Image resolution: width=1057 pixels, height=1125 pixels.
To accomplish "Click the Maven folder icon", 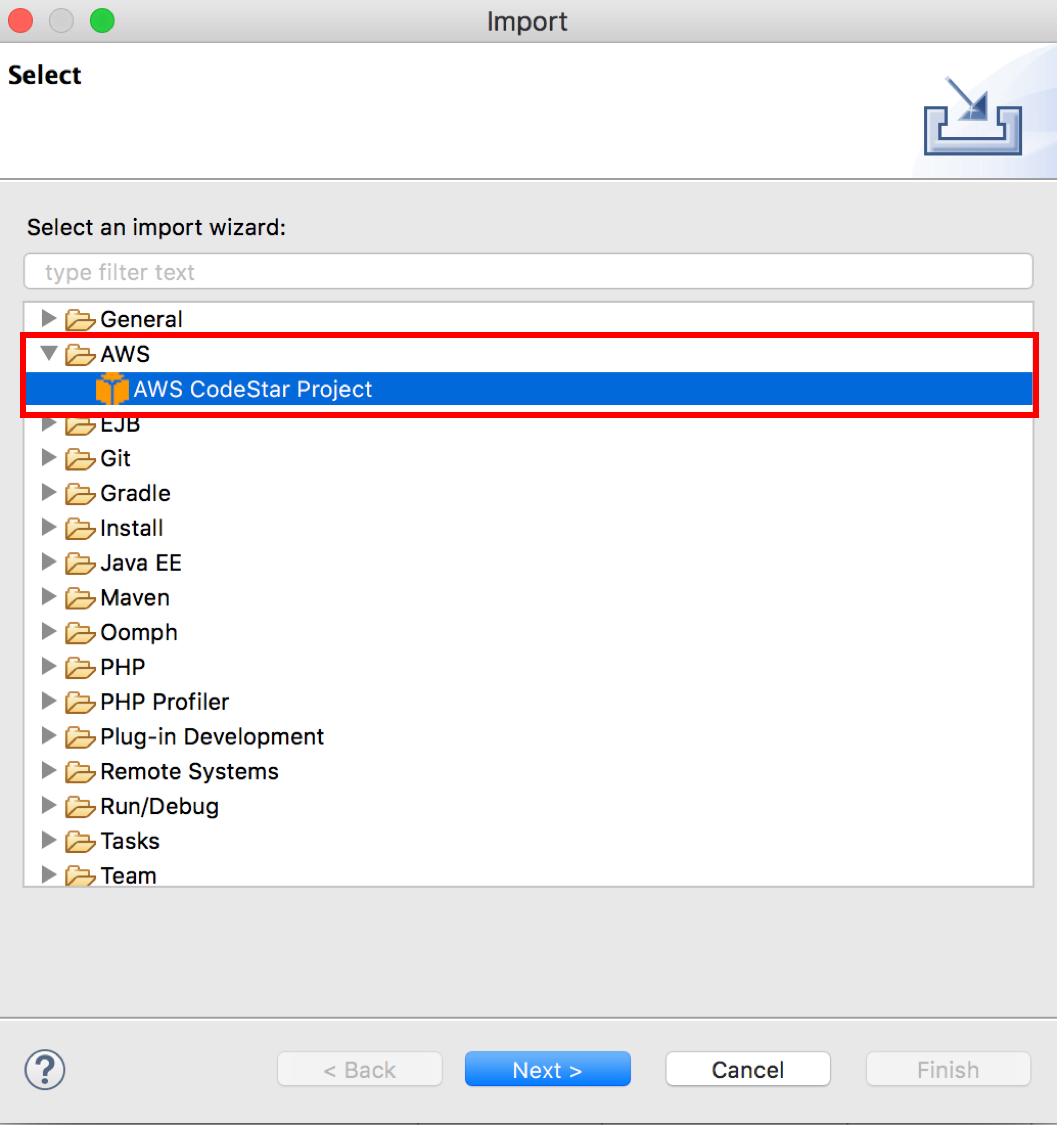I will point(80,598).
